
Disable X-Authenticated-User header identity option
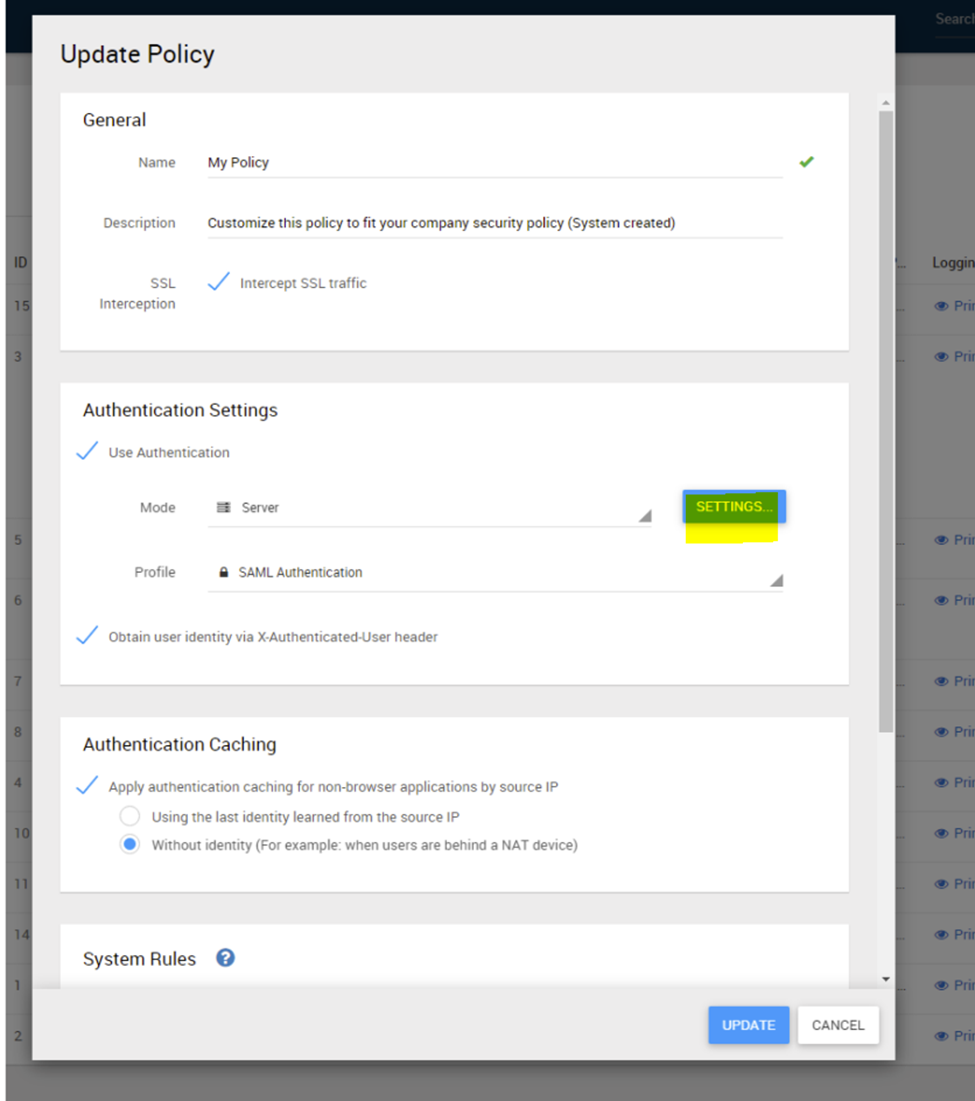(88, 636)
